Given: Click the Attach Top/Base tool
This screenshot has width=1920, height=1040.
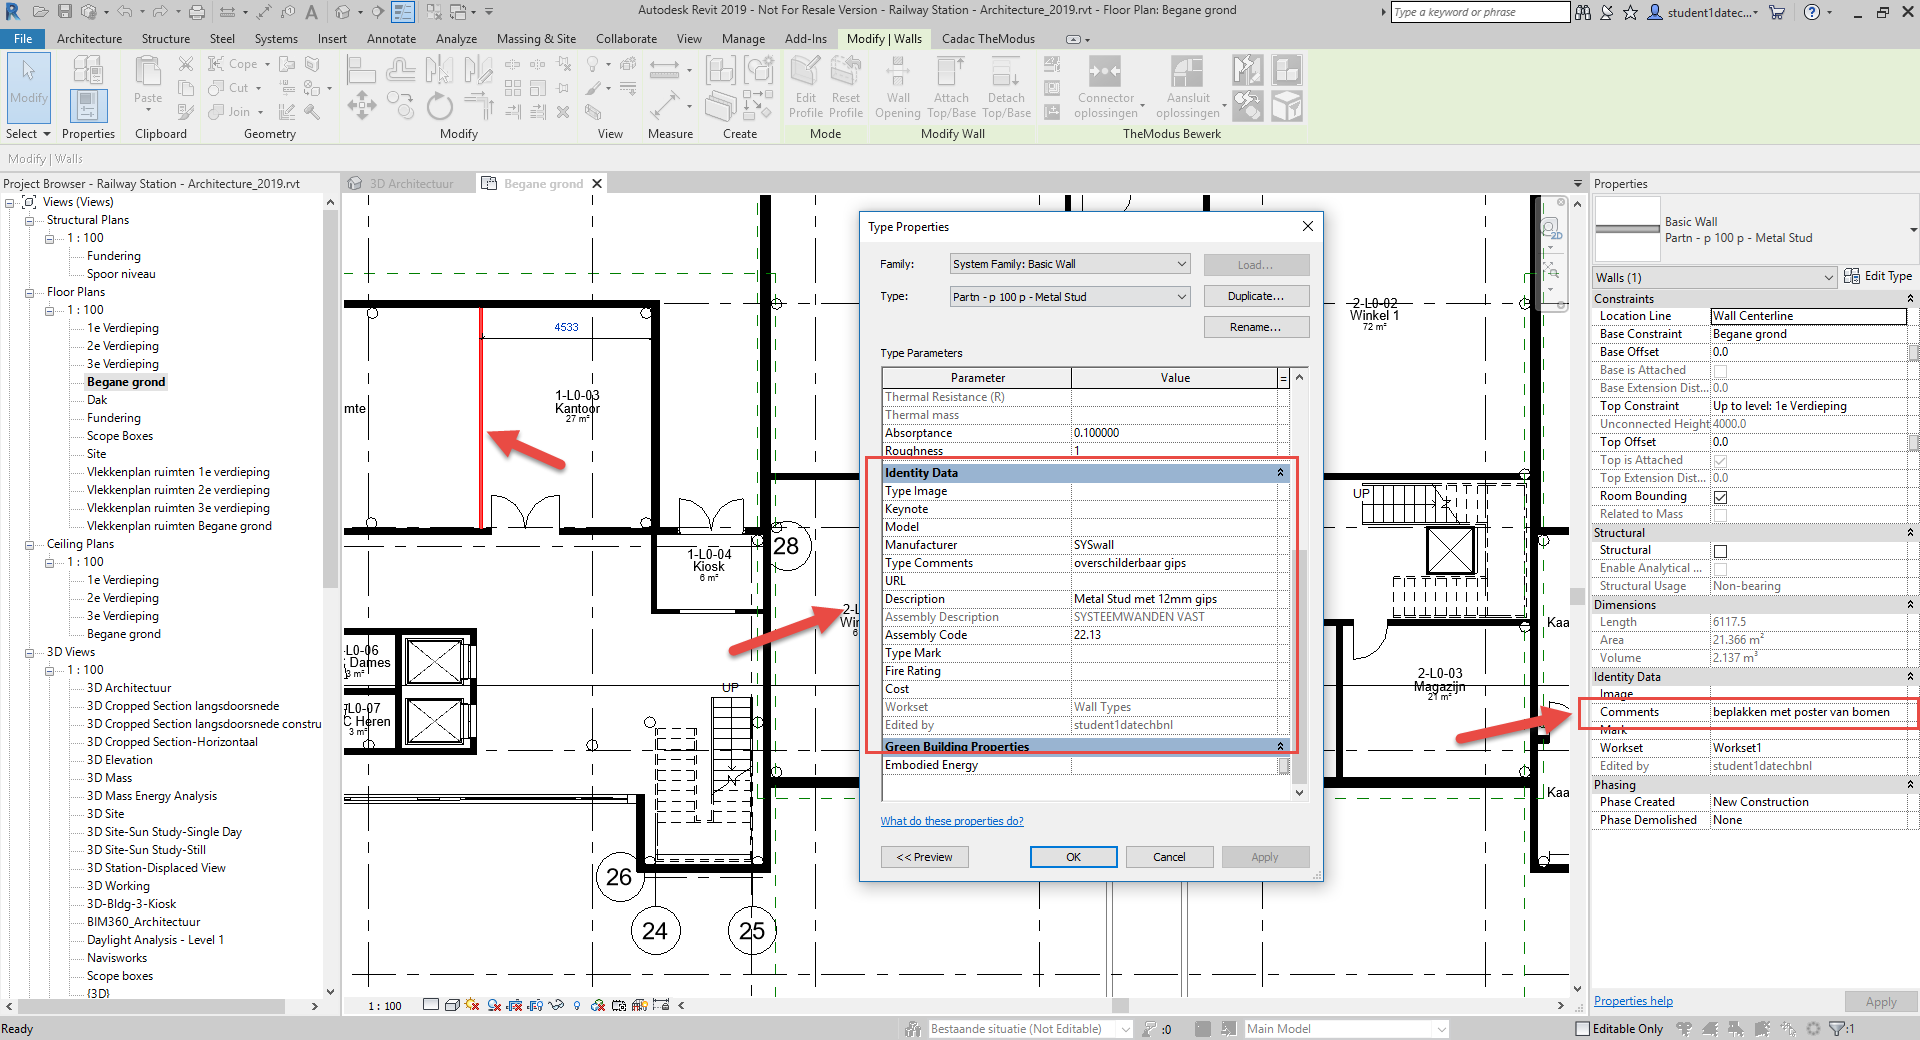Looking at the screenshot, I should tap(951, 88).
